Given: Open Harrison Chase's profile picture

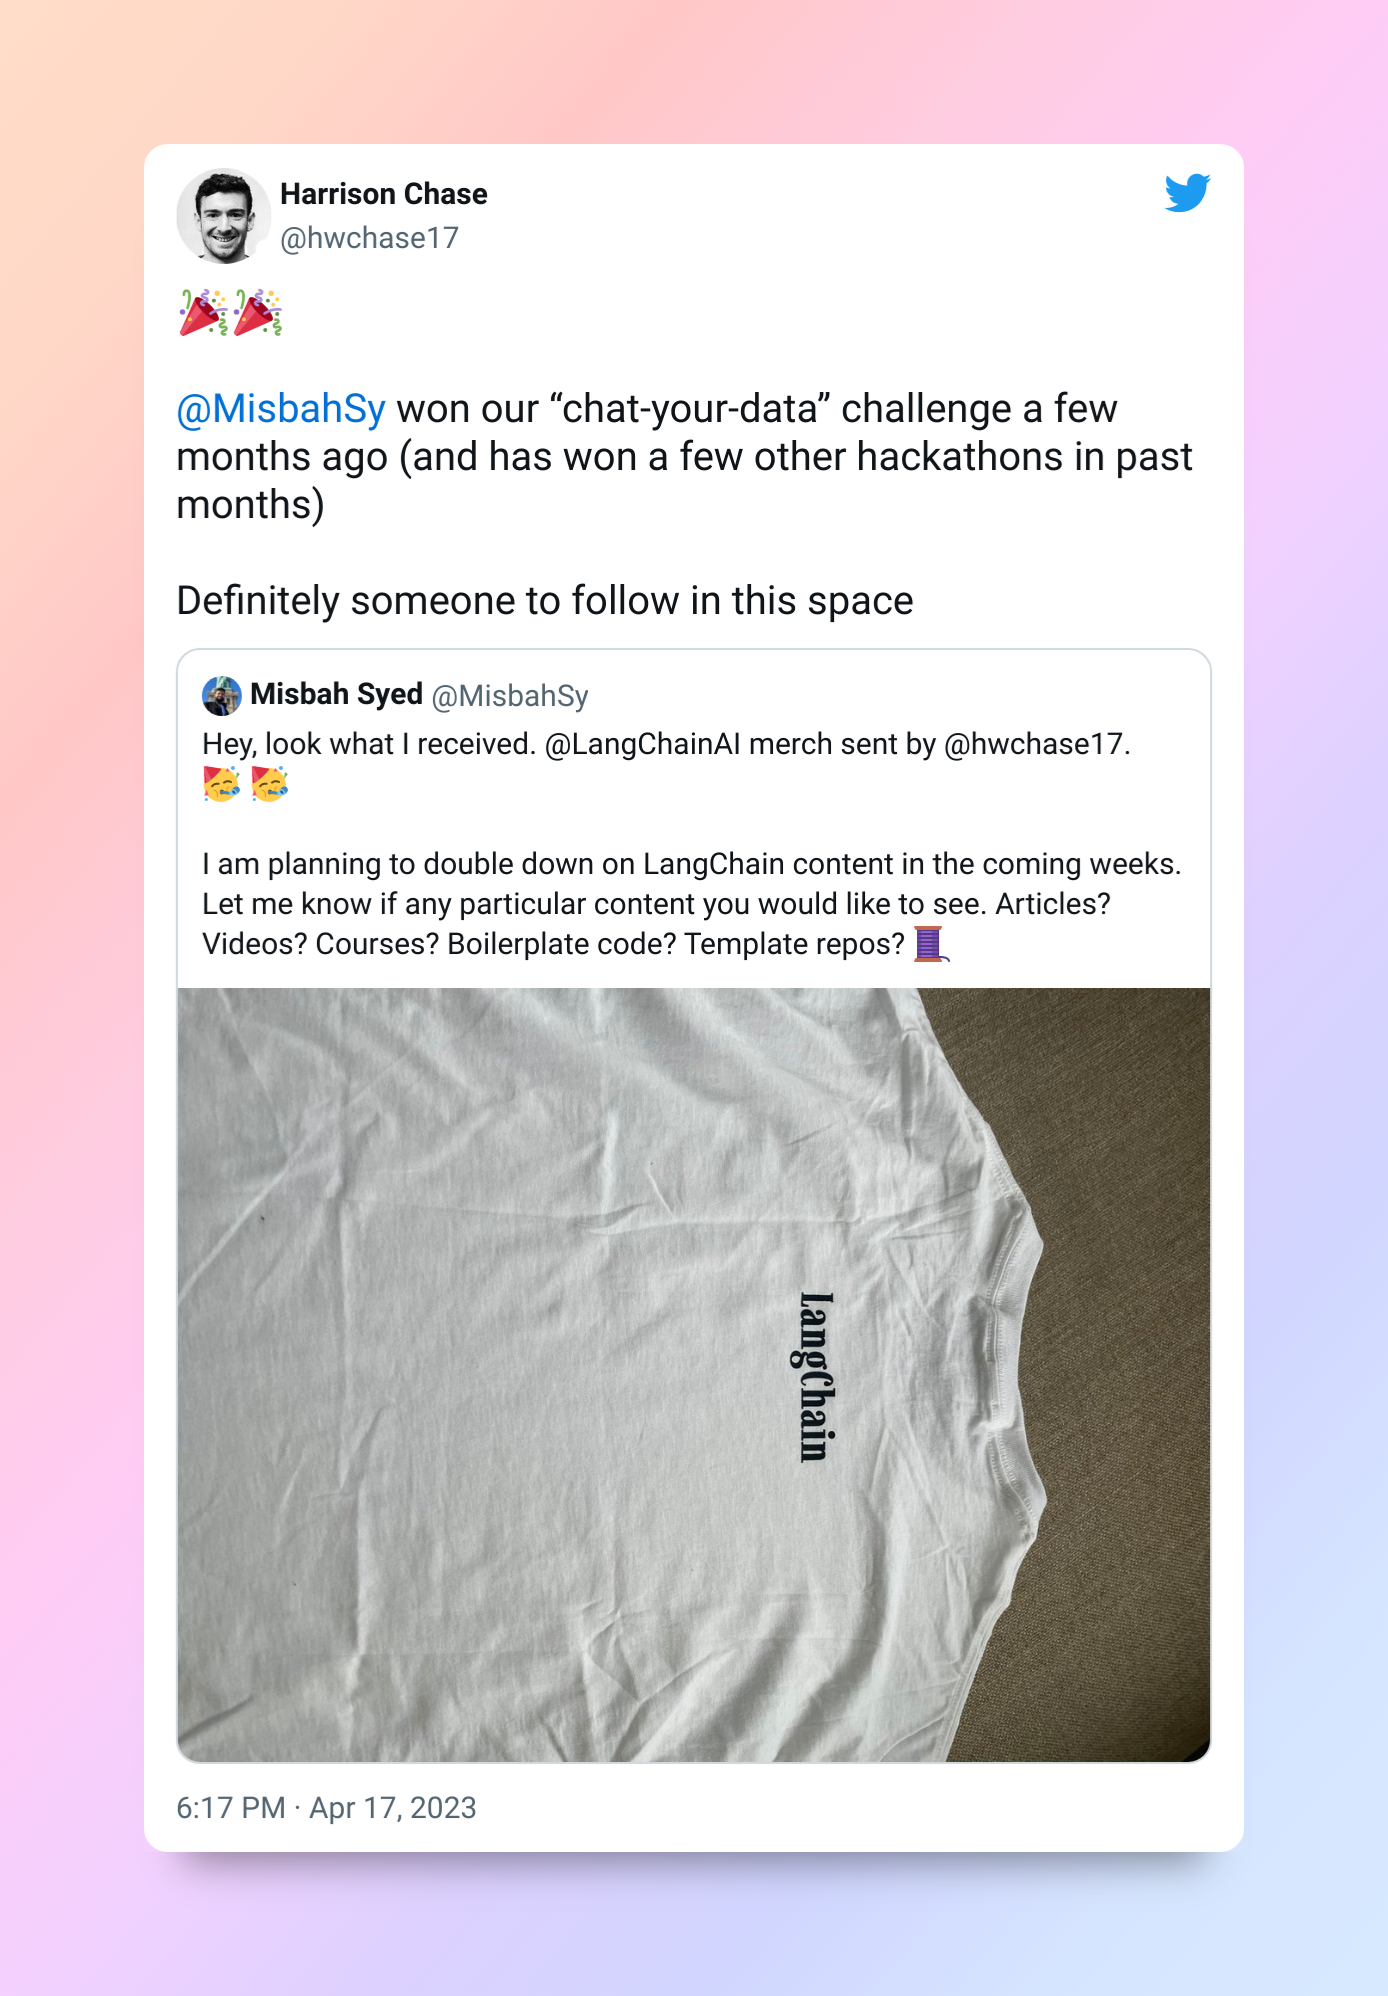Looking at the screenshot, I should [x=223, y=216].
